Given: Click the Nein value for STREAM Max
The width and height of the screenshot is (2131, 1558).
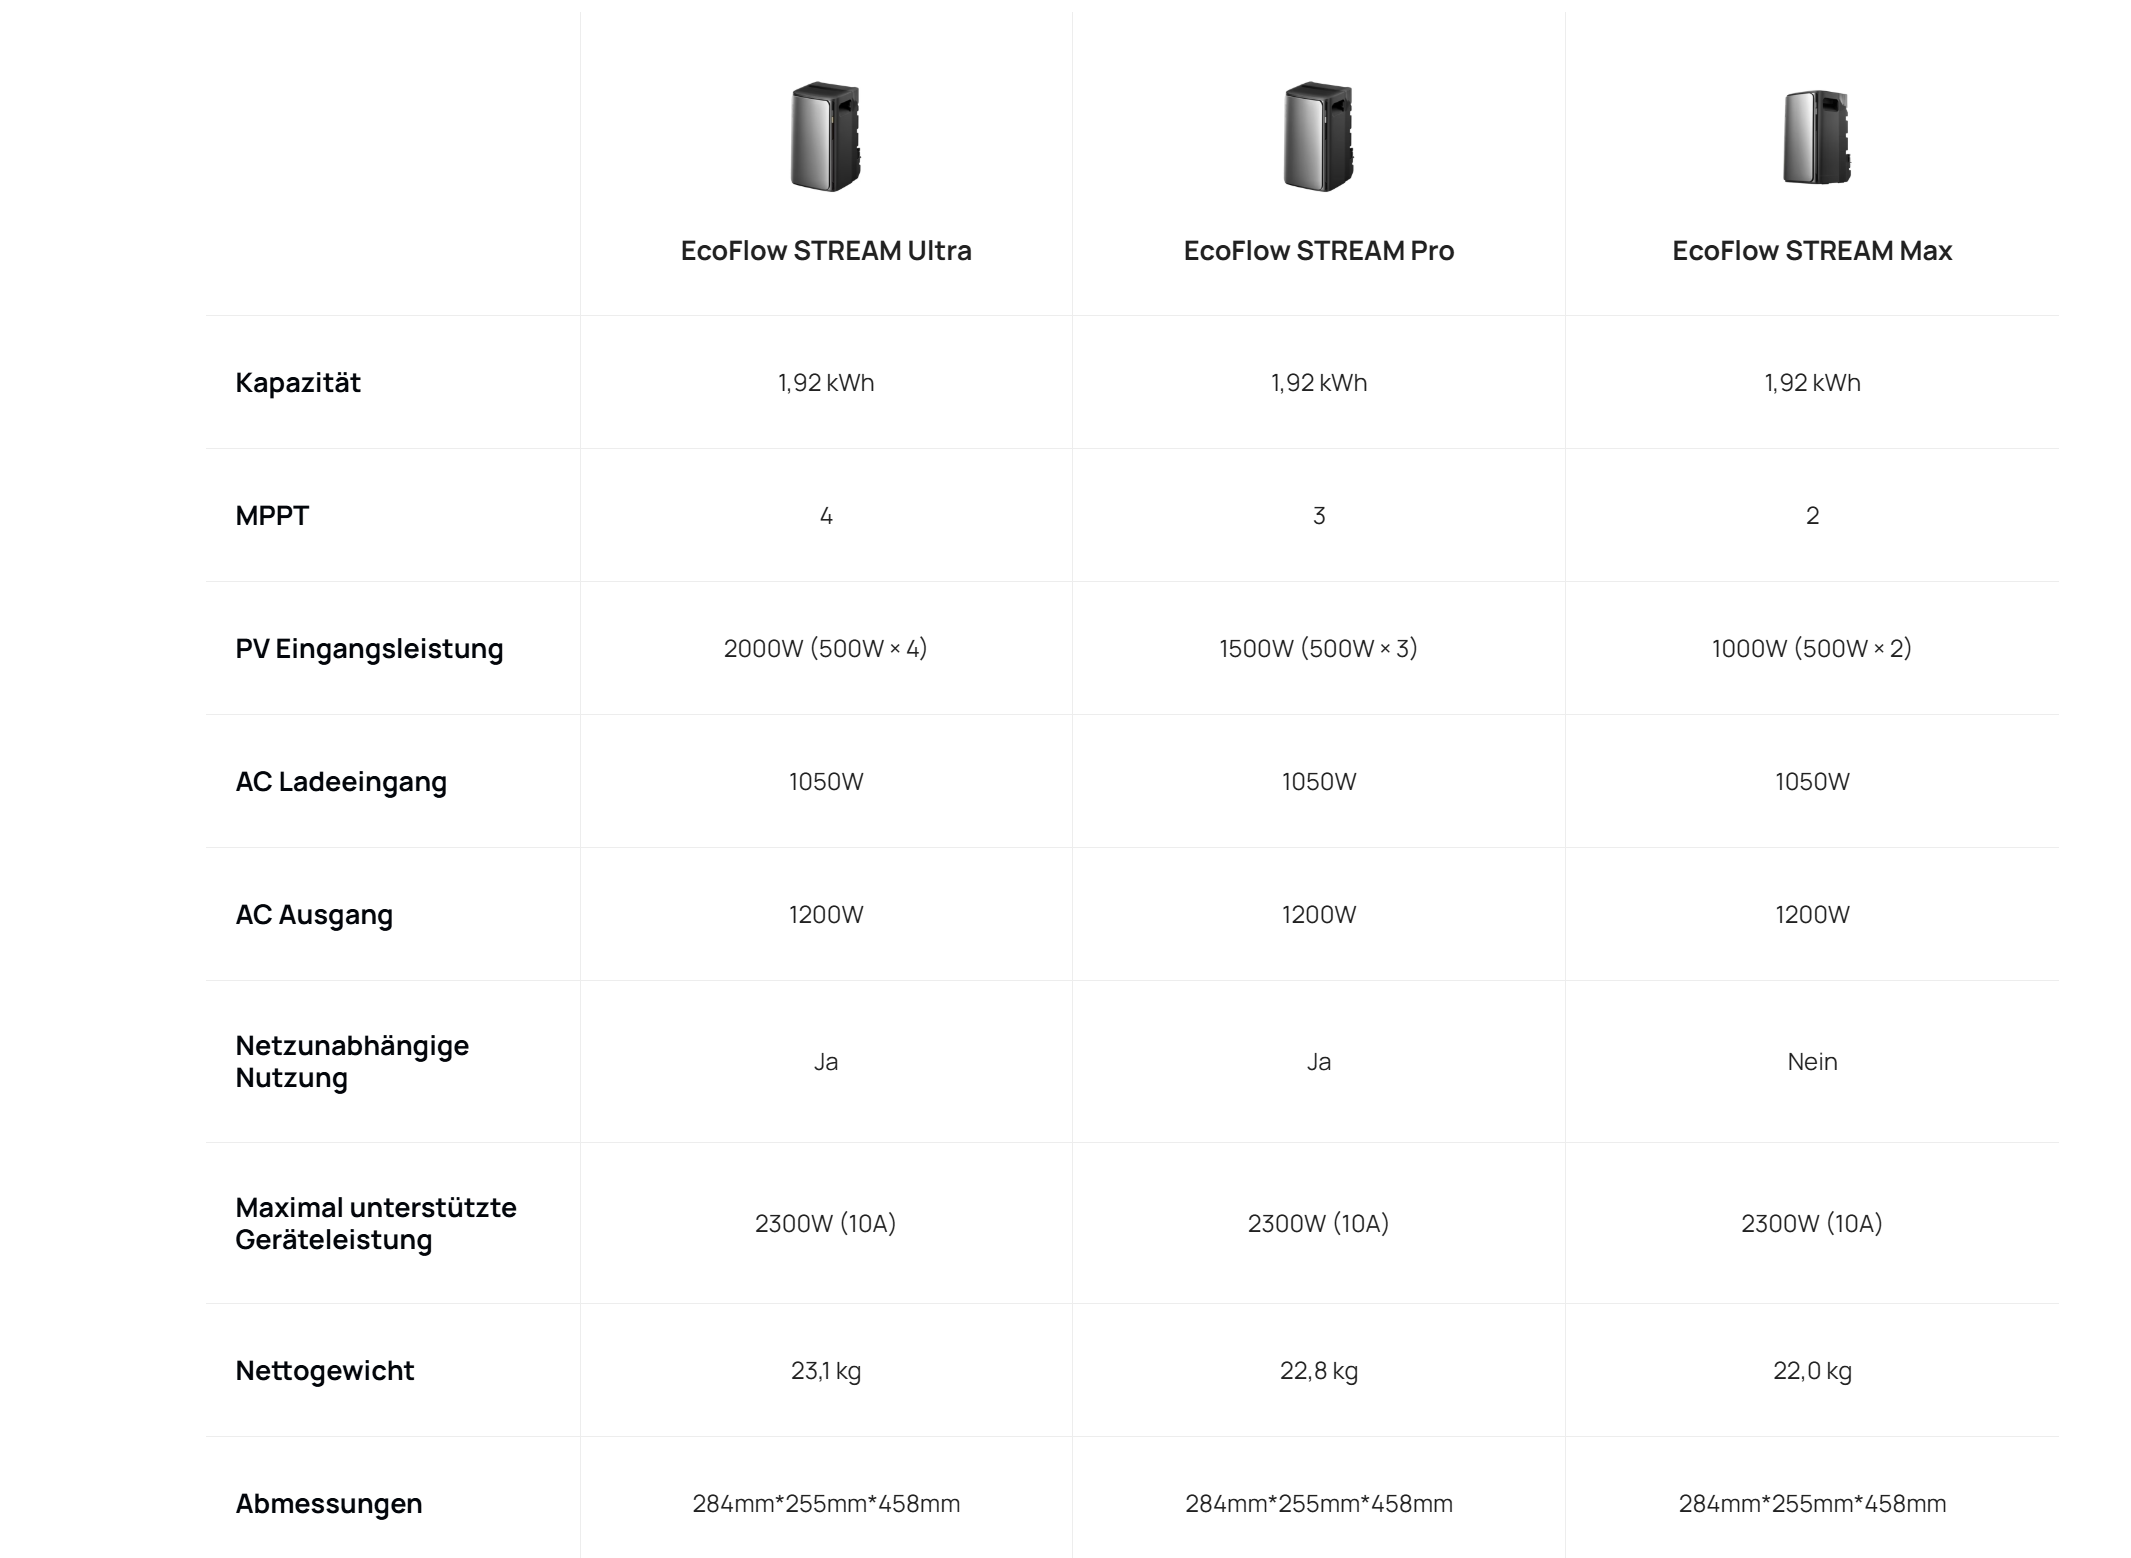Looking at the screenshot, I should click(1812, 1062).
